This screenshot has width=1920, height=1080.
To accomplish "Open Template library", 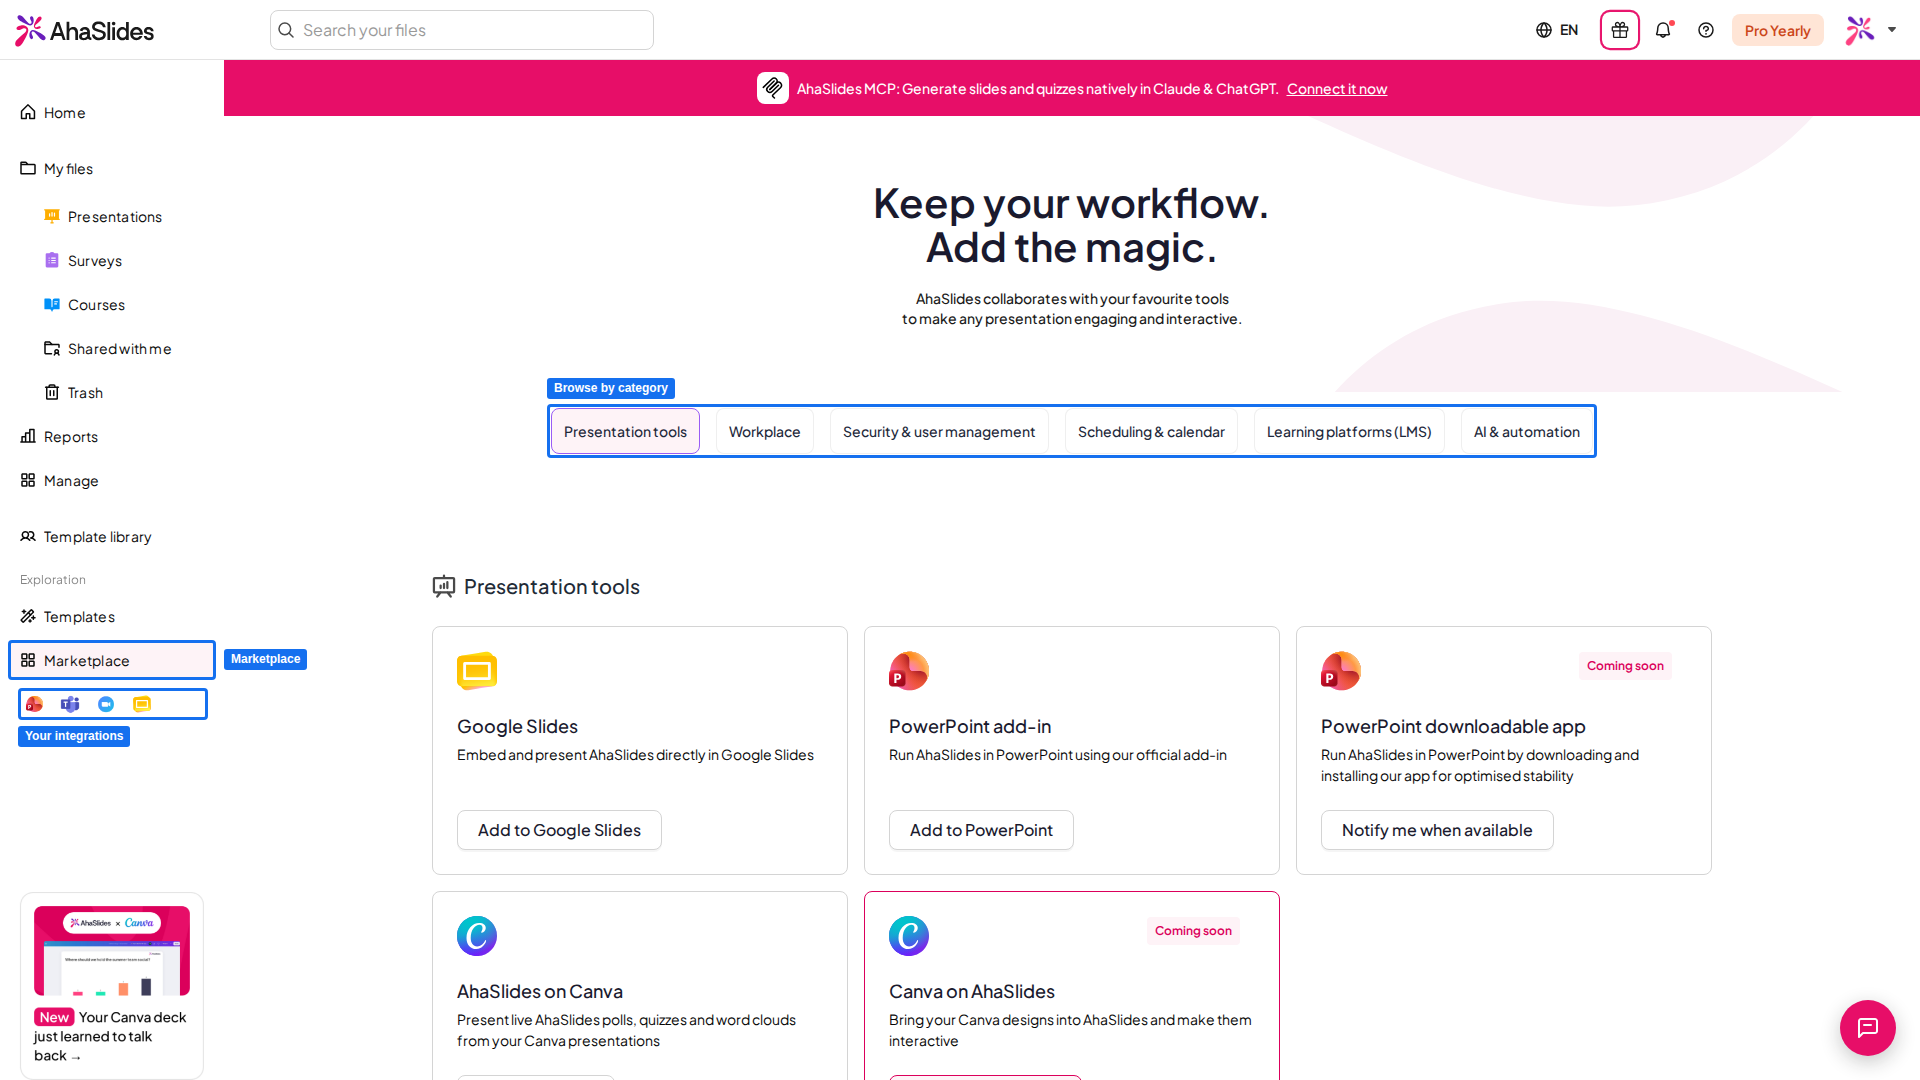I will [x=112, y=537].
